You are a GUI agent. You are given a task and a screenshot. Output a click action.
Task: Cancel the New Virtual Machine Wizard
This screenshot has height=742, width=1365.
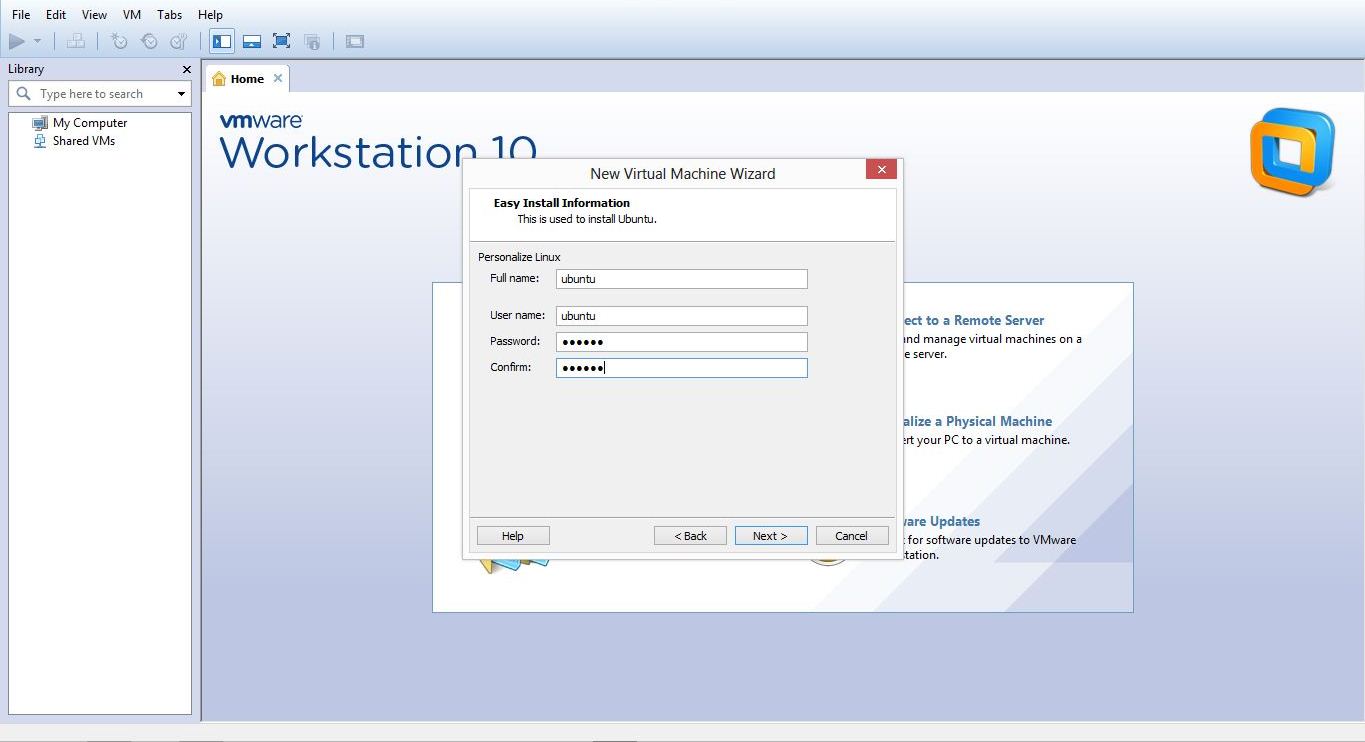coord(852,536)
